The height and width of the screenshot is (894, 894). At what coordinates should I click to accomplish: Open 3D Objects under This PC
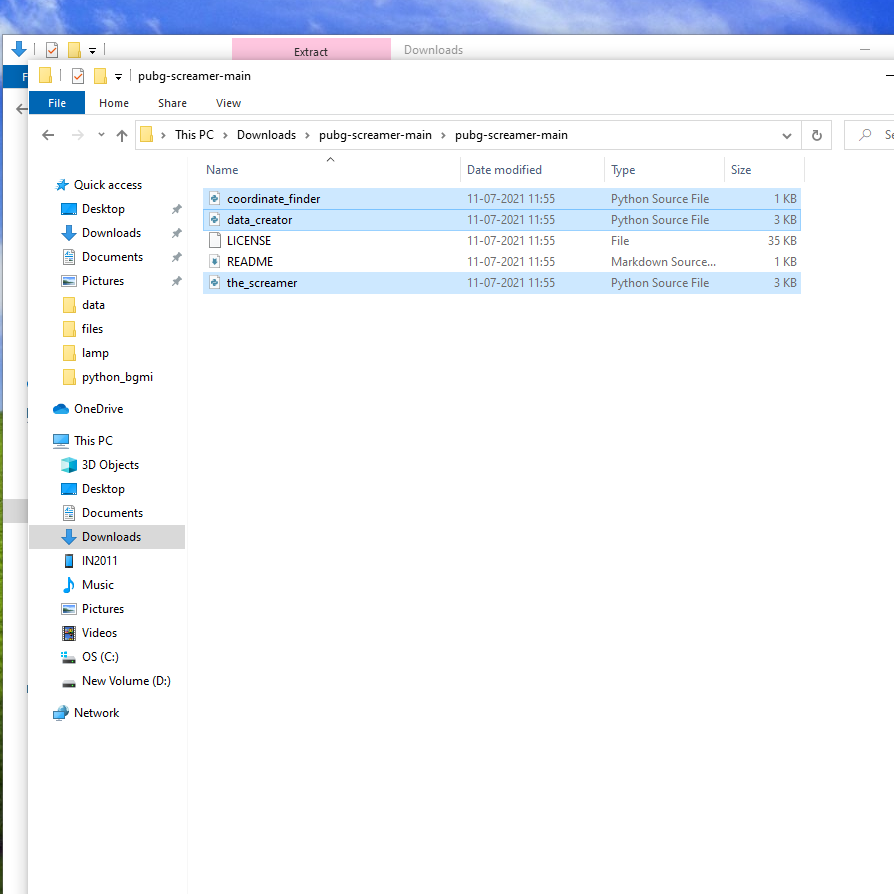110,465
